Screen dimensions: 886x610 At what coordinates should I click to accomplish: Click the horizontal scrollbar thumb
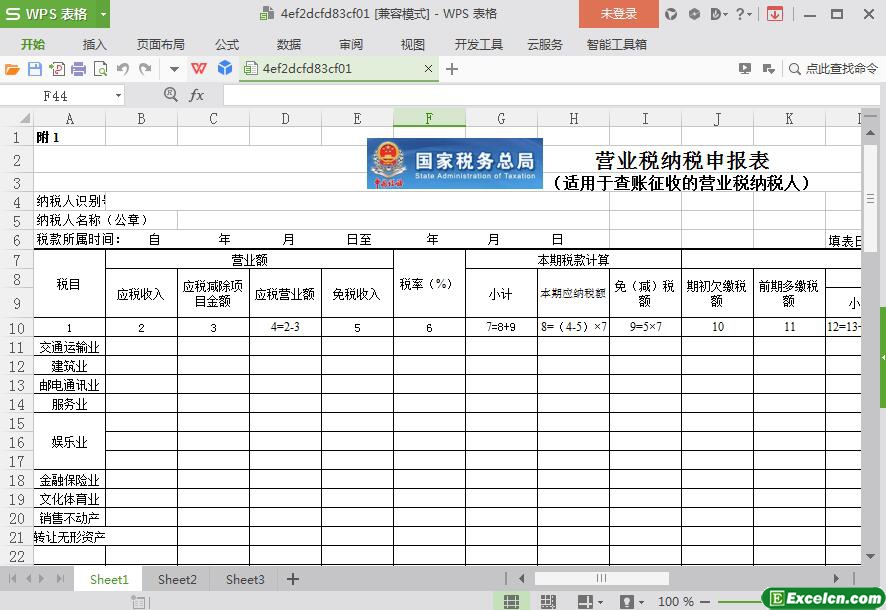coord(601,578)
